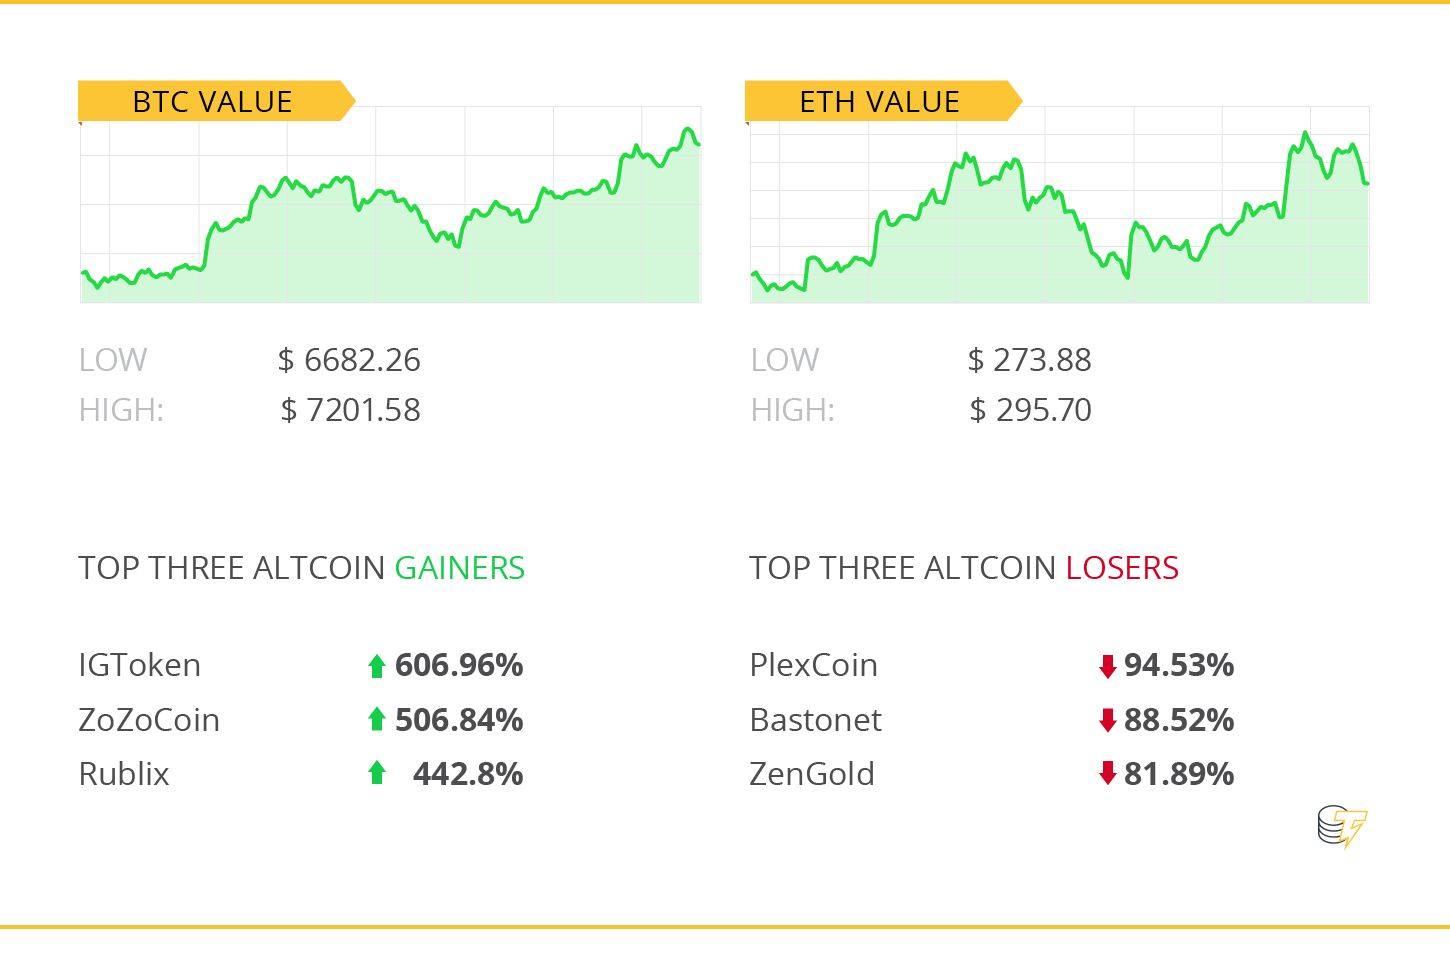The height and width of the screenshot is (966, 1450).
Task: Click green up arrow beside Rublix
Action: 377,772
